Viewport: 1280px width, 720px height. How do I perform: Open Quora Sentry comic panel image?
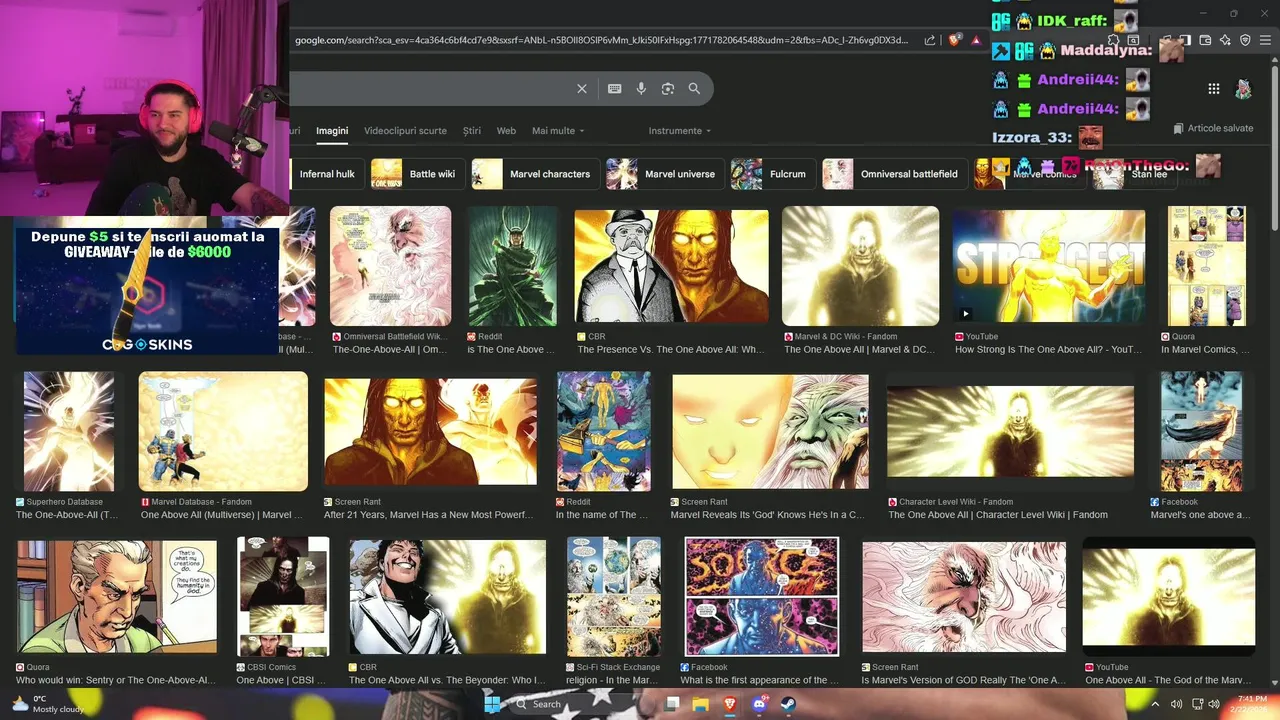[x=117, y=597]
